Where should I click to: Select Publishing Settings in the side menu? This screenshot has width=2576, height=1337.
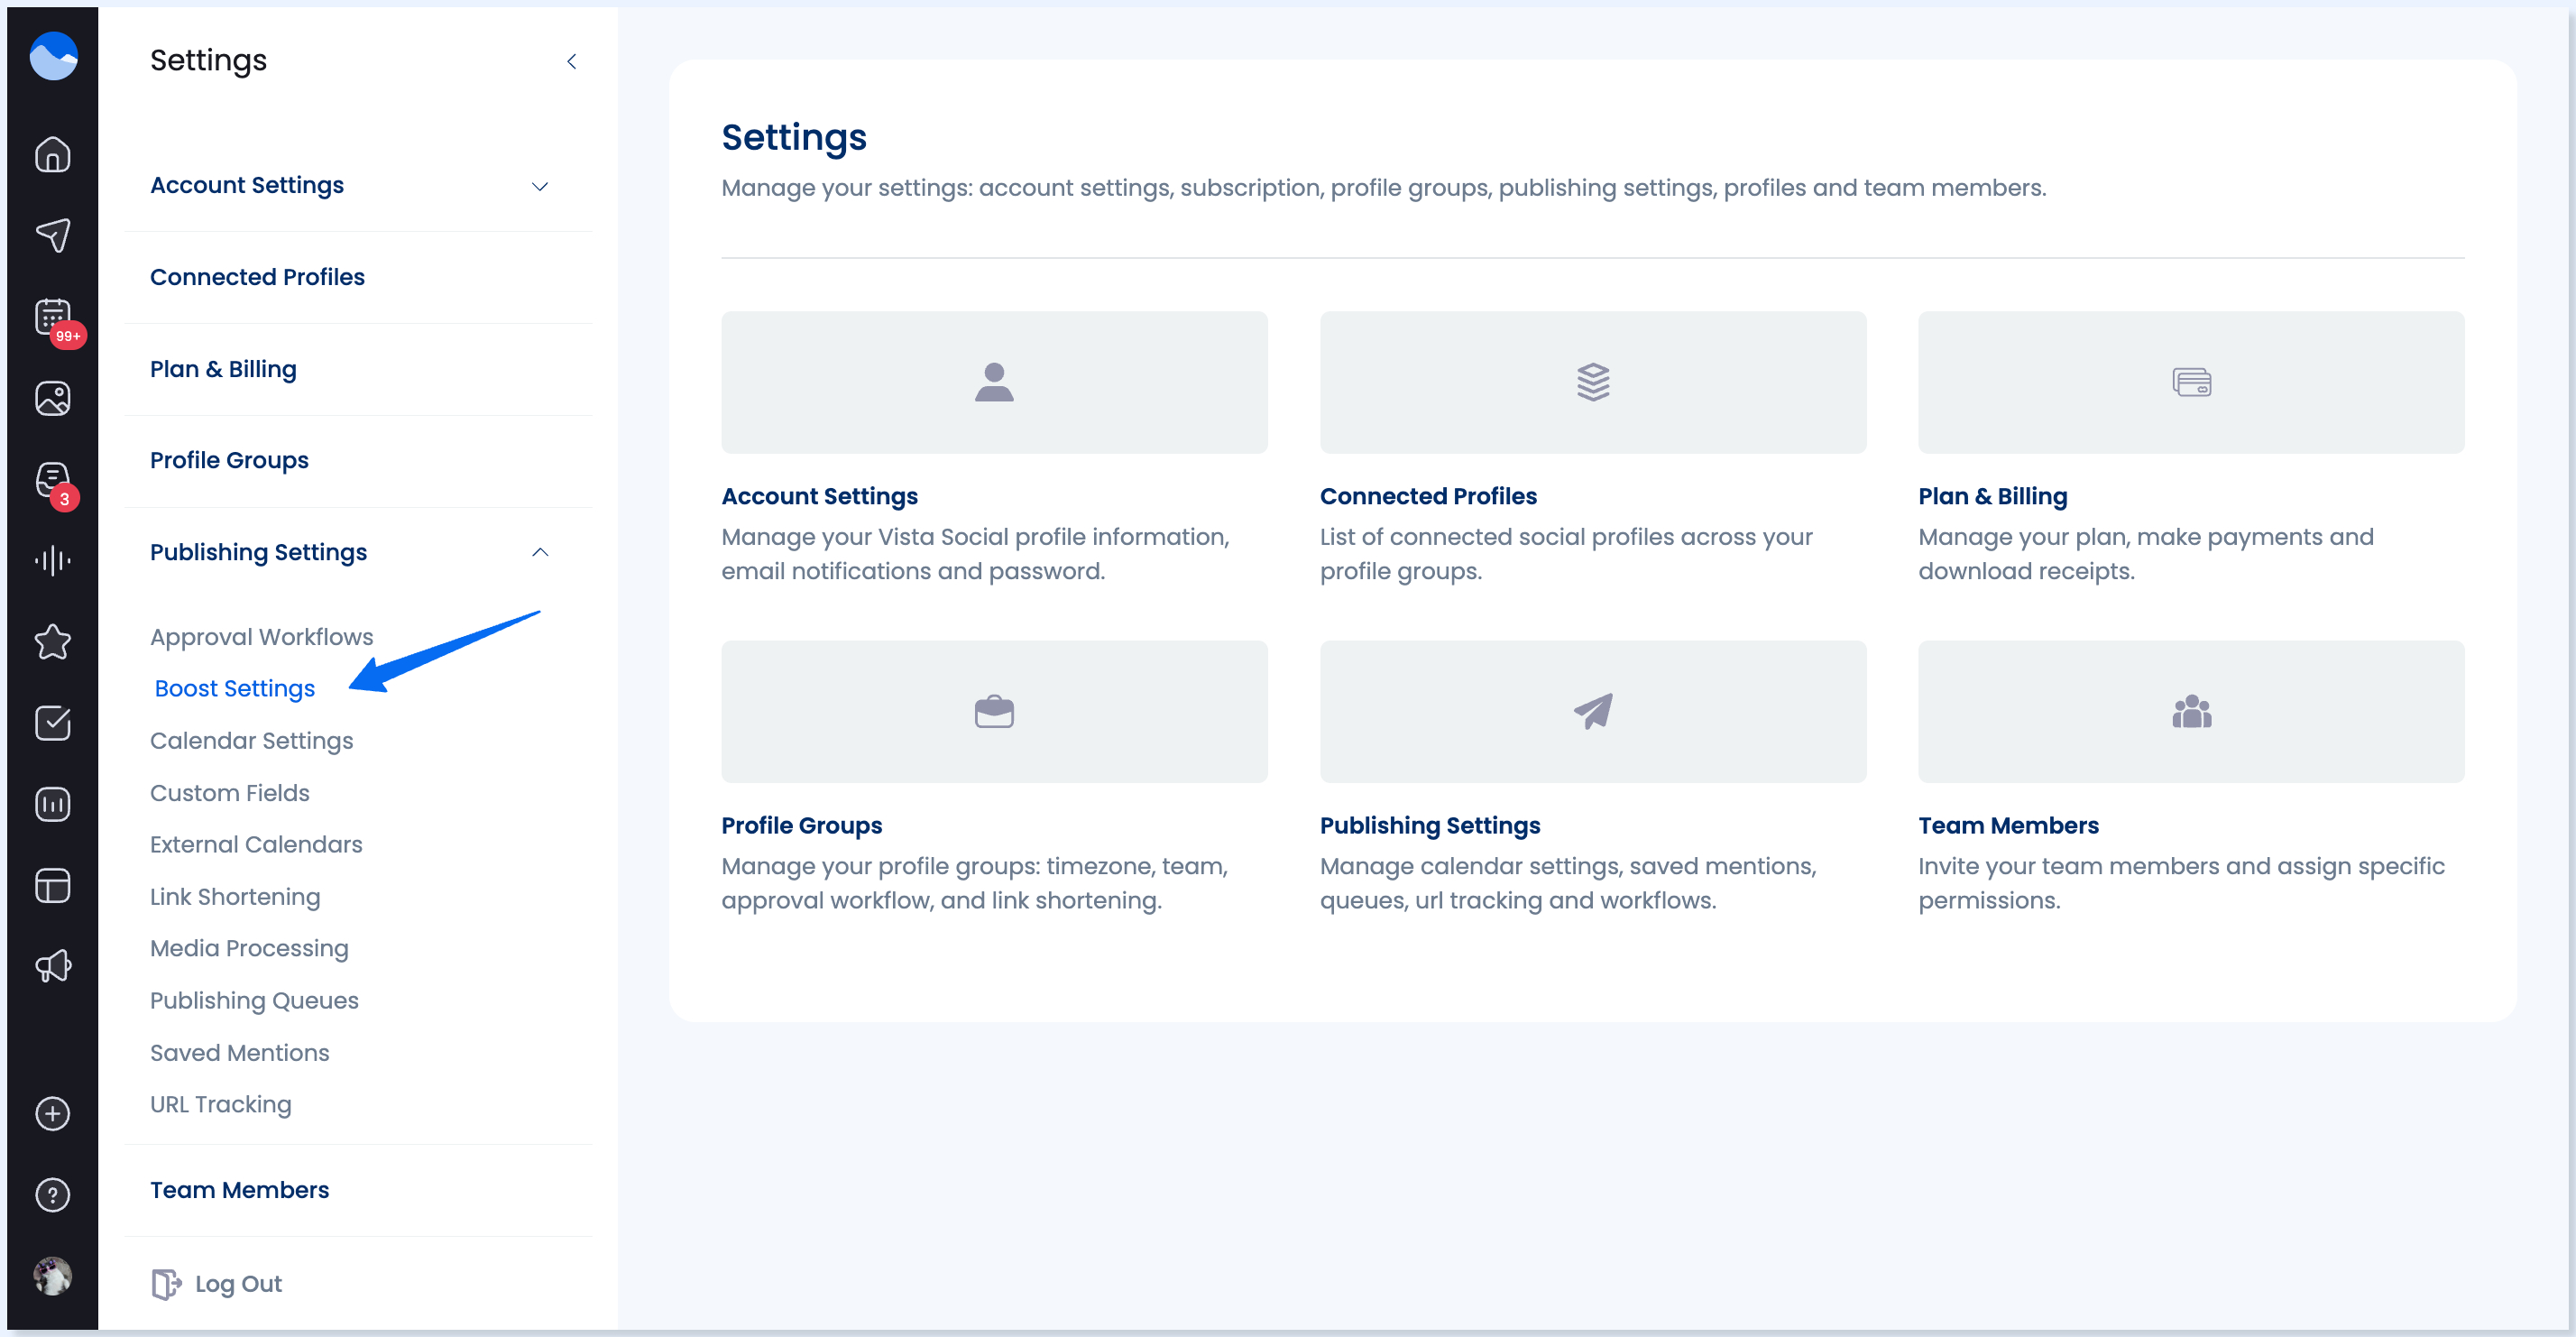258,552
